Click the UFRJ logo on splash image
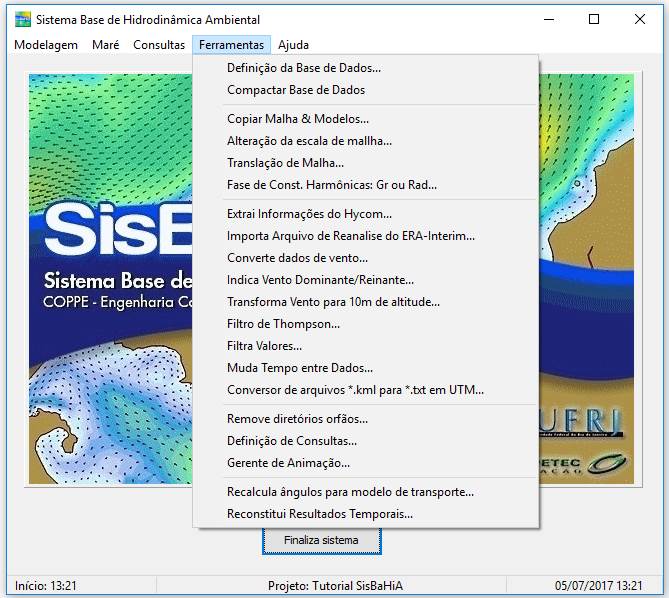 tap(580, 422)
